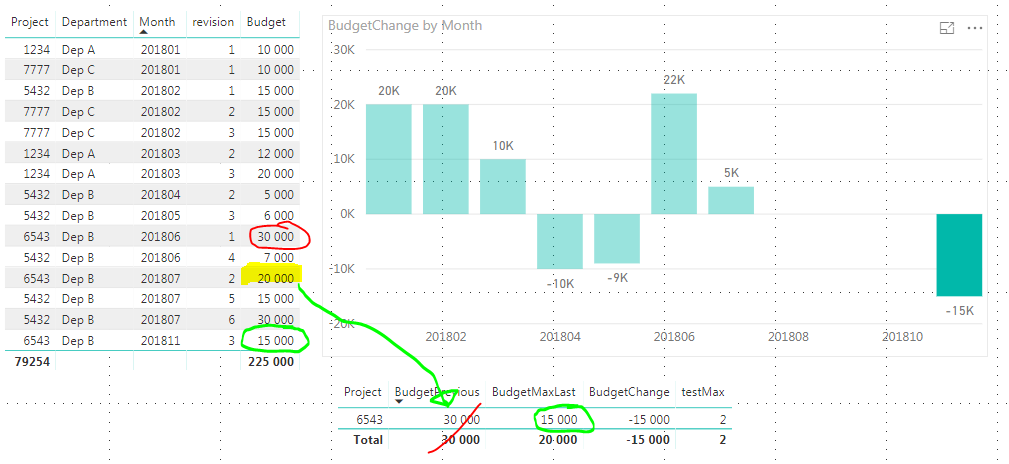Sort lower table by BudgetChange header
This screenshot has width=1009, height=464.
point(629,392)
